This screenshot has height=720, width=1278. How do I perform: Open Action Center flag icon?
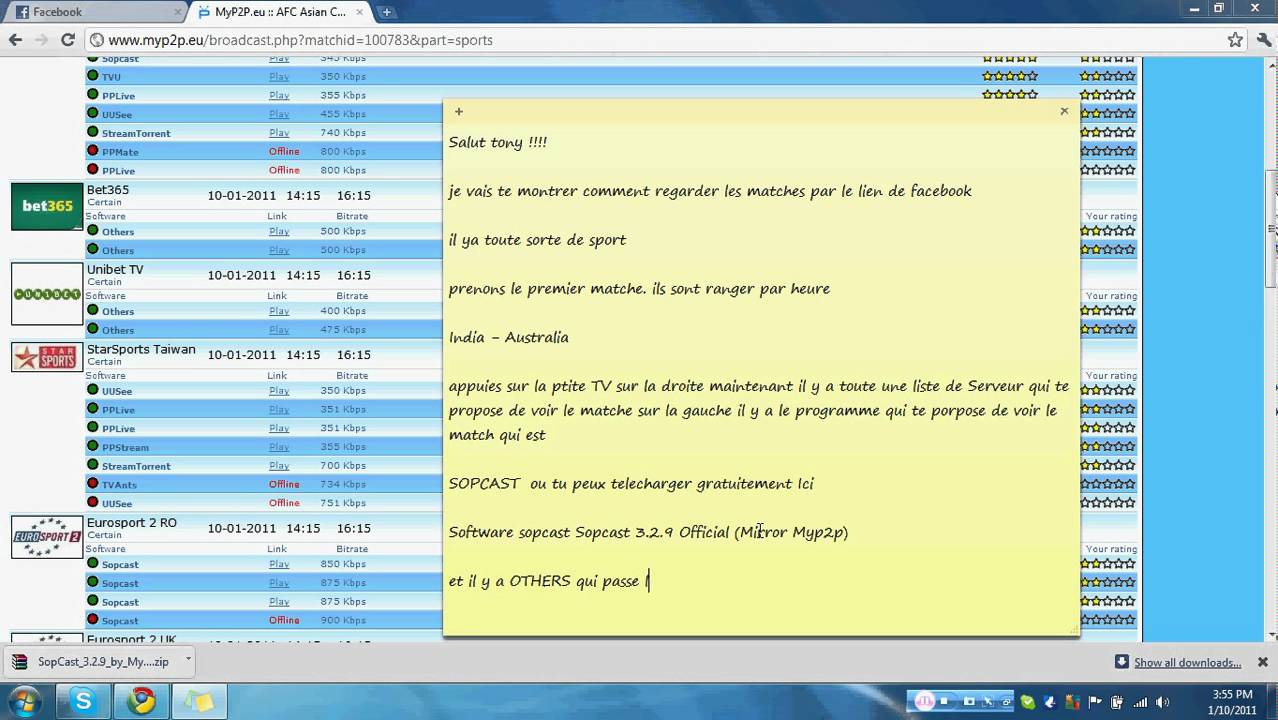point(1095,702)
